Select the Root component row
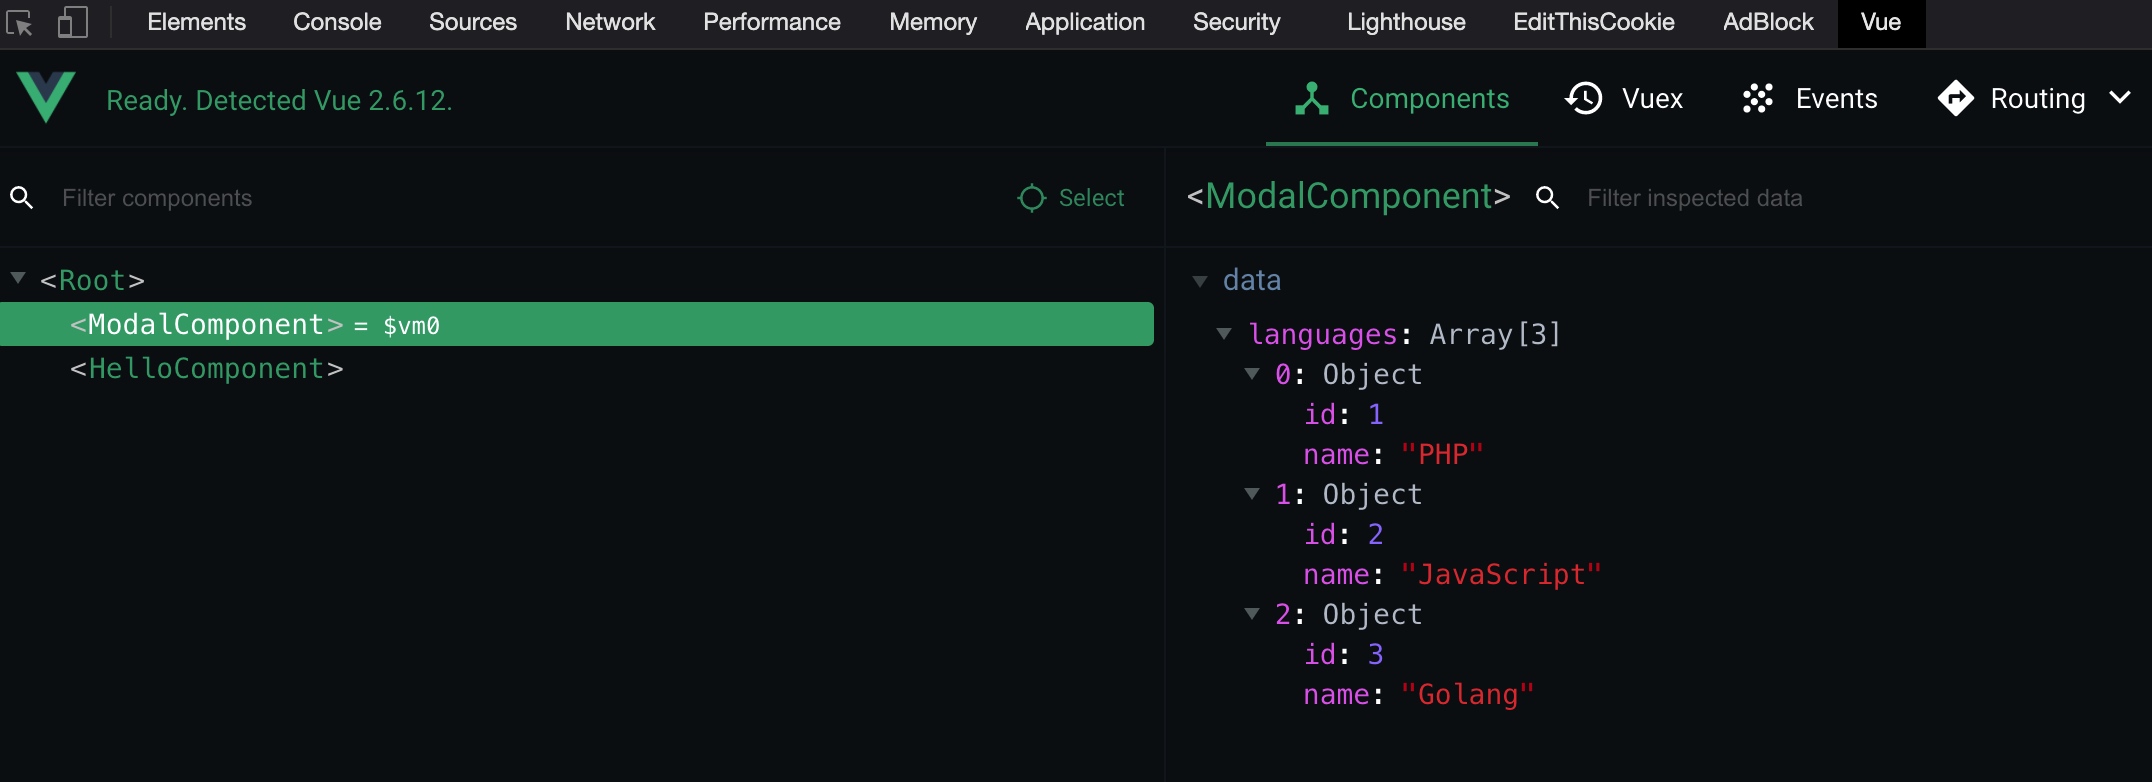2152x782 pixels. [577, 280]
